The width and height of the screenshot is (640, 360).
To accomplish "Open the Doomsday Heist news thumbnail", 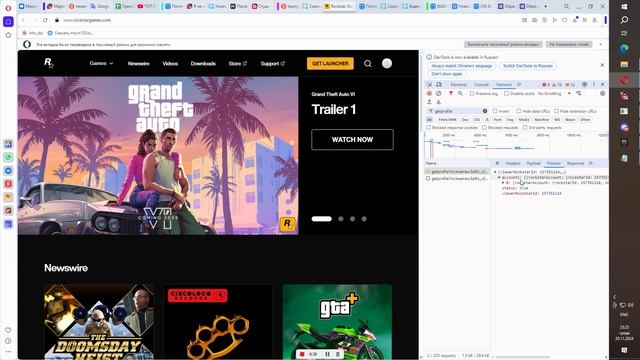I will point(99,322).
